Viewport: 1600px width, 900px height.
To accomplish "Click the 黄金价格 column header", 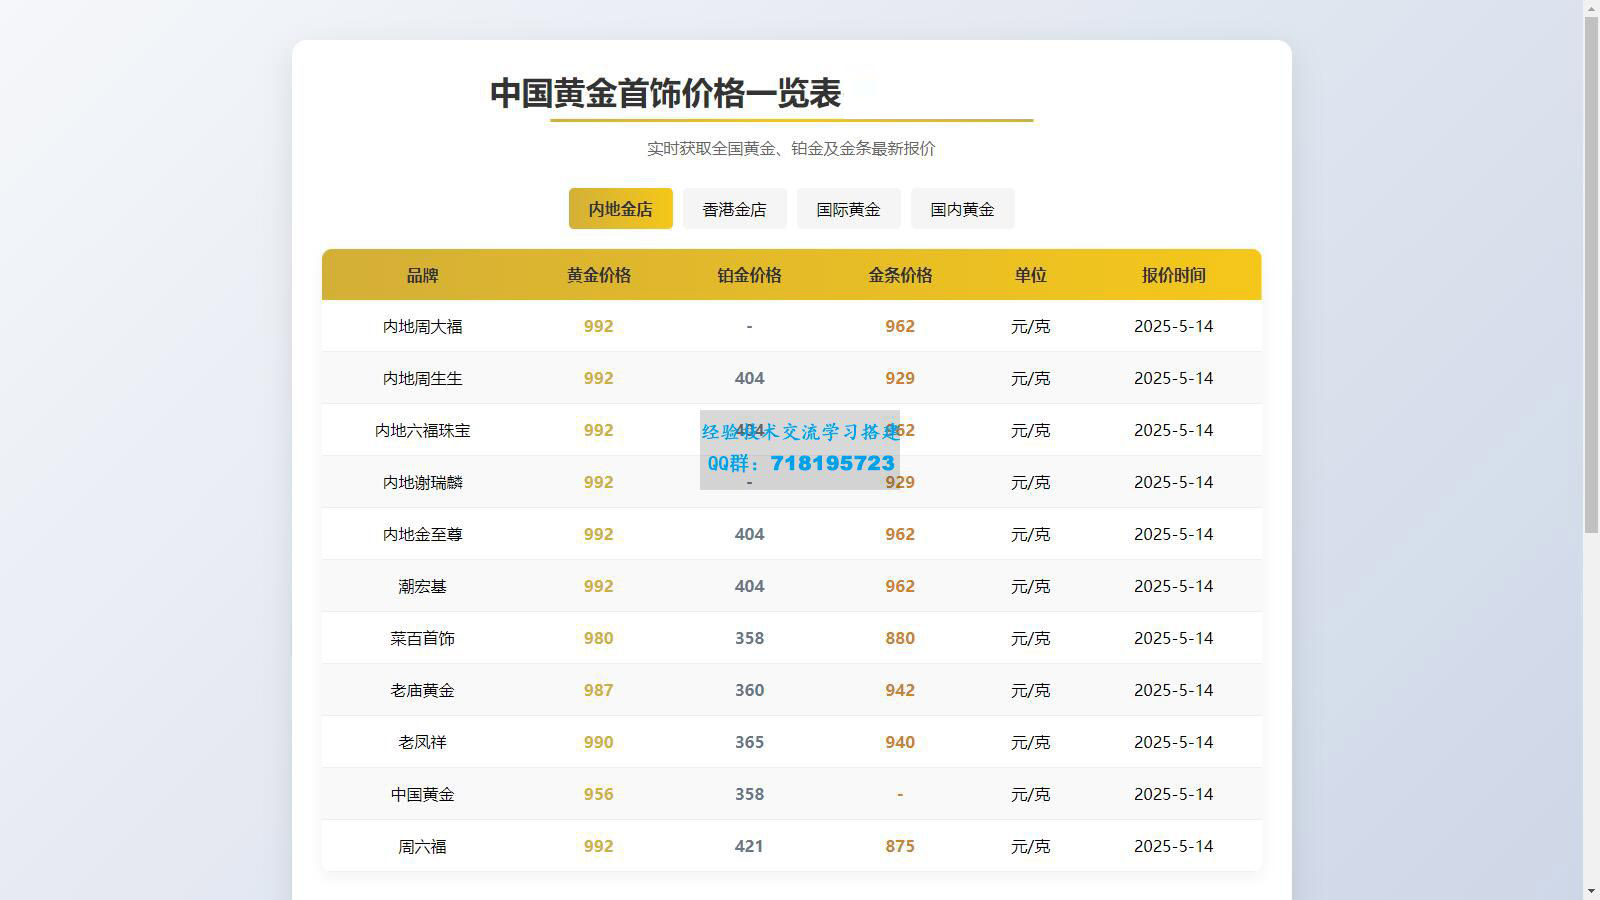I will click(598, 275).
